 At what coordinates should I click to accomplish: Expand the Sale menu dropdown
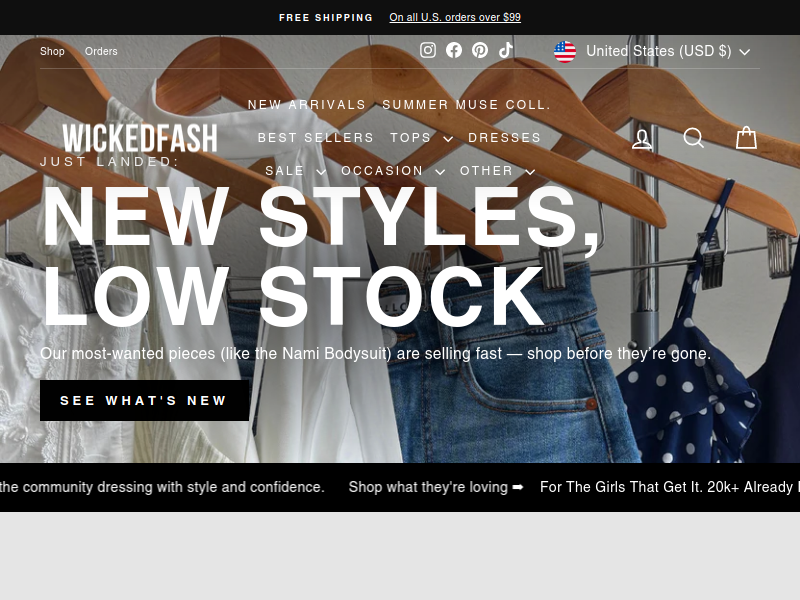coord(295,171)
